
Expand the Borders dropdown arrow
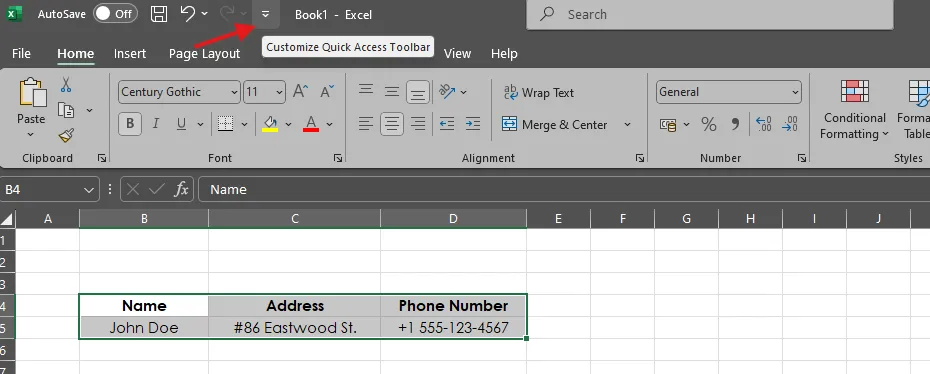(x=244, y=124)
